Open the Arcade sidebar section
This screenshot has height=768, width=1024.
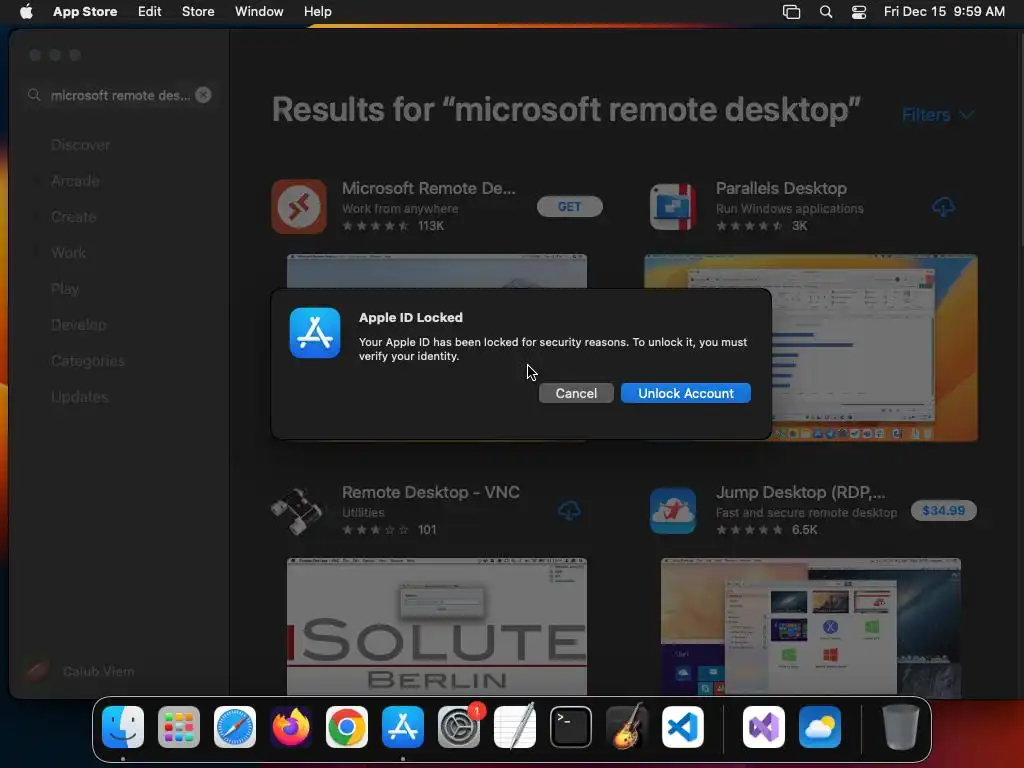point(75,181)
